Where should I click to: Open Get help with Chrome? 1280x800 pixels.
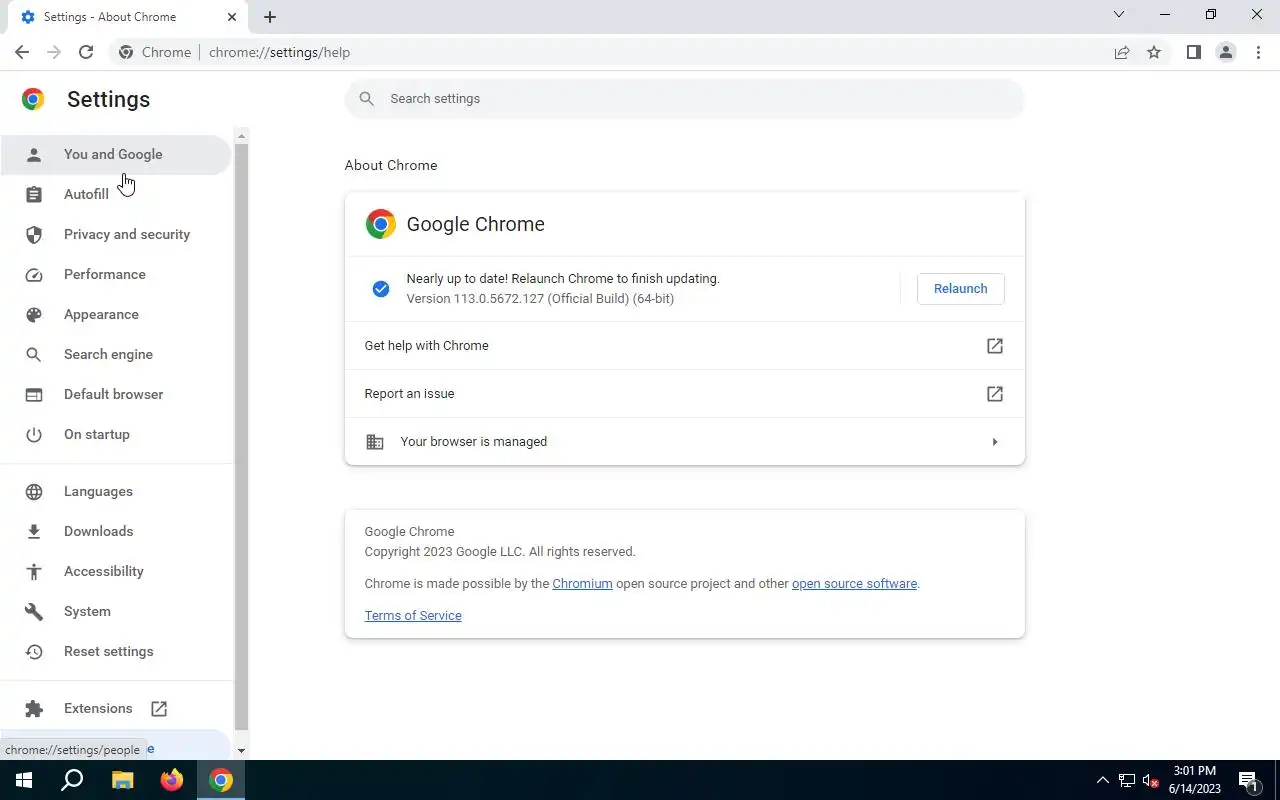click(x=685, y=346)
